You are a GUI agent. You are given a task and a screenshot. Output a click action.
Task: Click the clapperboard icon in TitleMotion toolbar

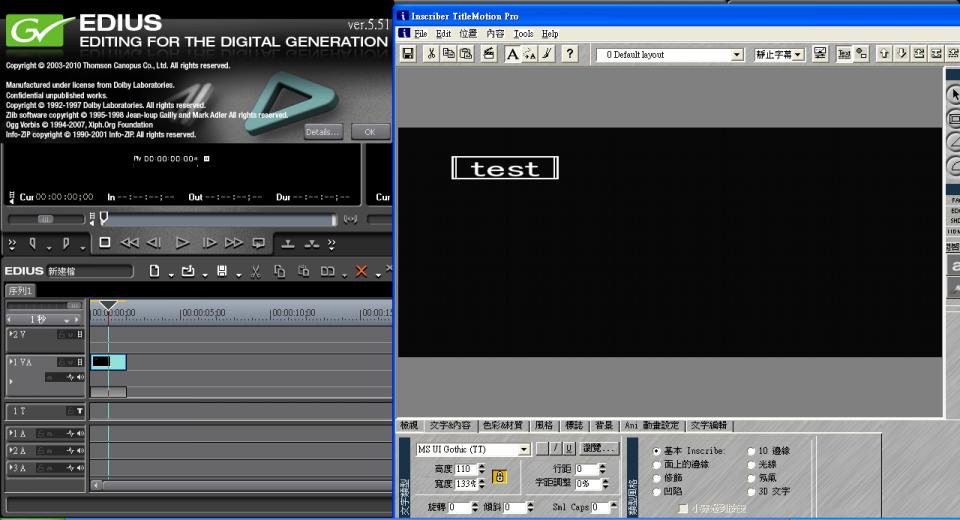[x=489, y=54]
